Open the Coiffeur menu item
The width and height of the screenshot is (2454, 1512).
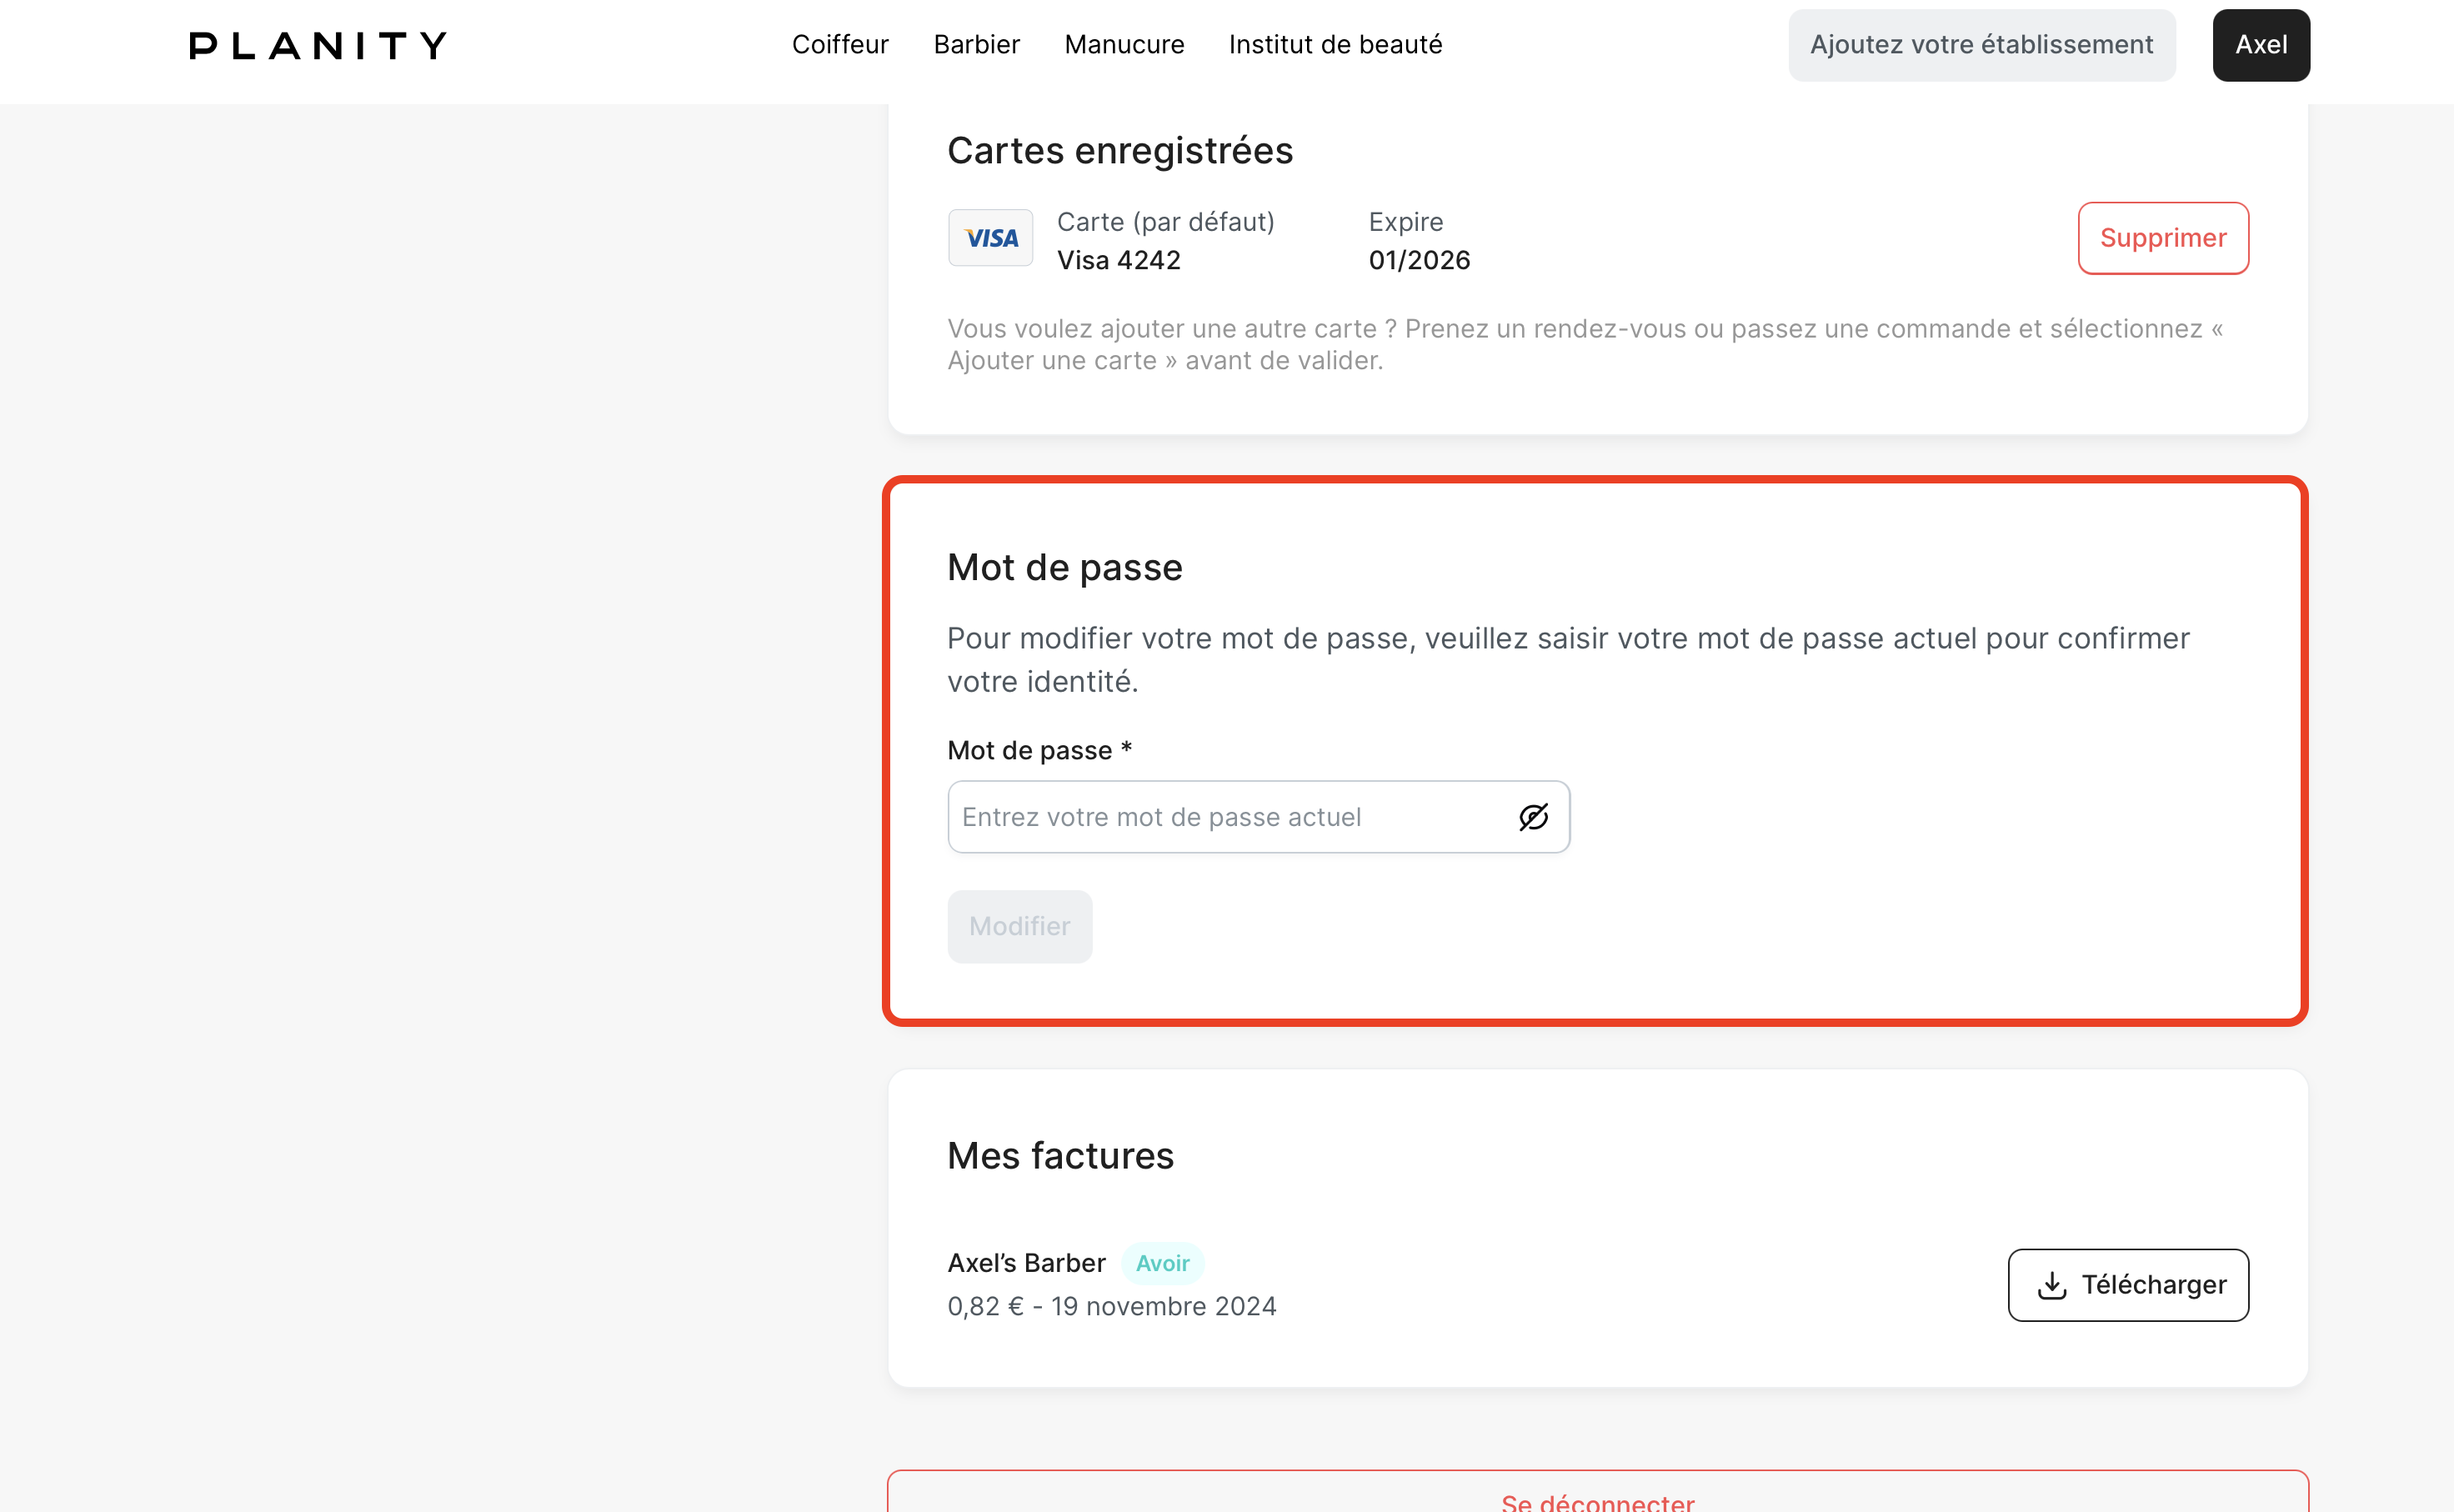pos(840,45)
